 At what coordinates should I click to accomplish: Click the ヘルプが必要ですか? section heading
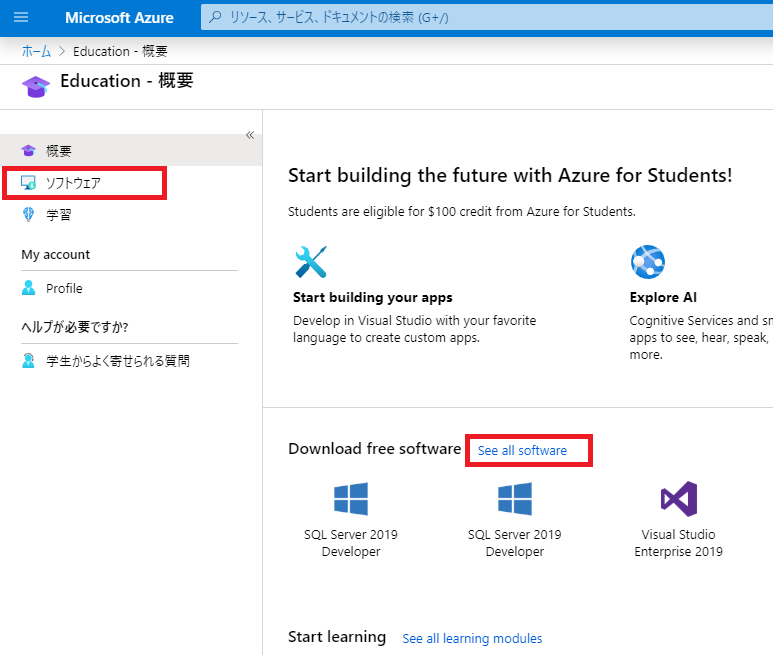click(x=75, y=327)
